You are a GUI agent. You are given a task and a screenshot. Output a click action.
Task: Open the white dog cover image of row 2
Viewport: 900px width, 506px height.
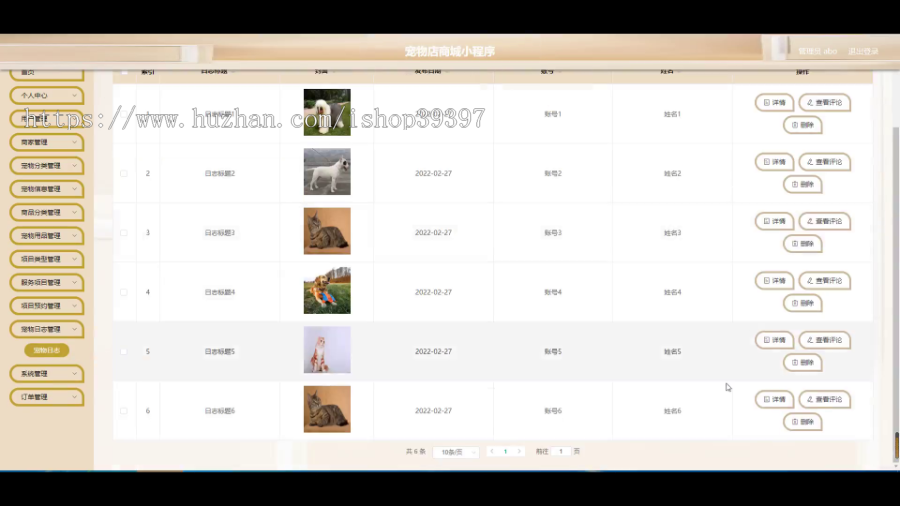coord(327,172)
